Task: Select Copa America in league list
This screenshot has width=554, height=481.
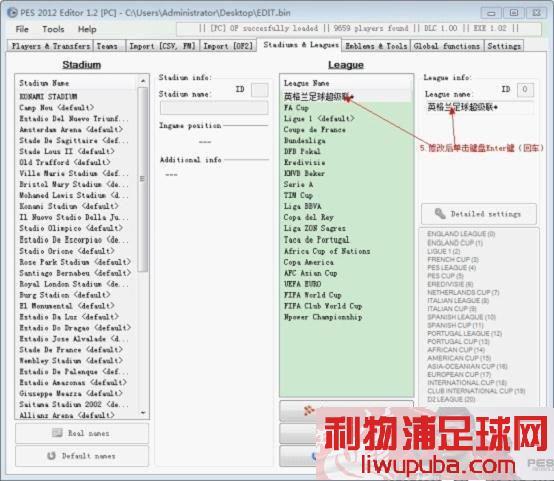Action: [347, 262]
